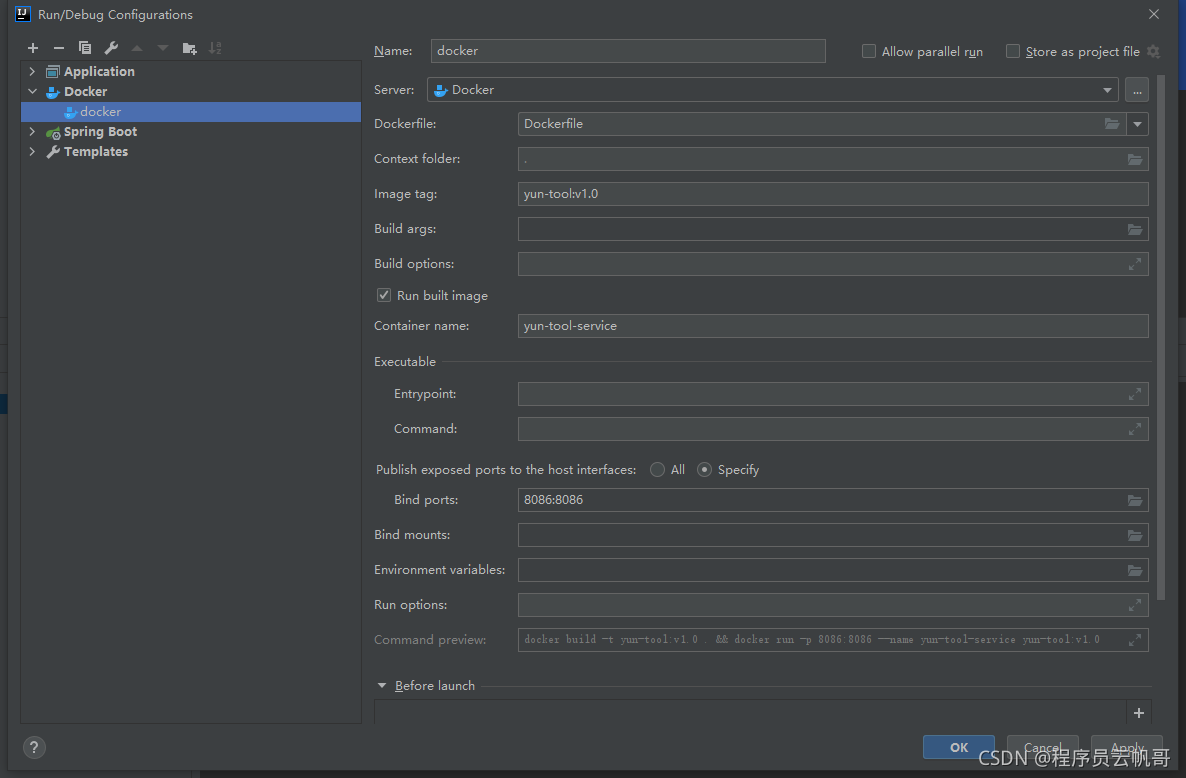The height and width of the screenshot is (778, 1186).
Task: Select Spring Boot category label
Action: (x=101, y=132)
